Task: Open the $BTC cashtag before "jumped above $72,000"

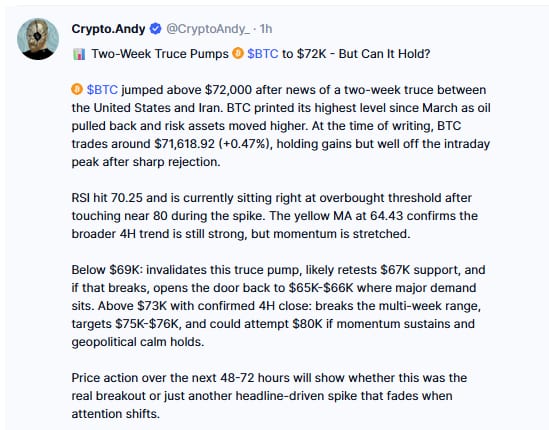Action: tap(102, 90)
